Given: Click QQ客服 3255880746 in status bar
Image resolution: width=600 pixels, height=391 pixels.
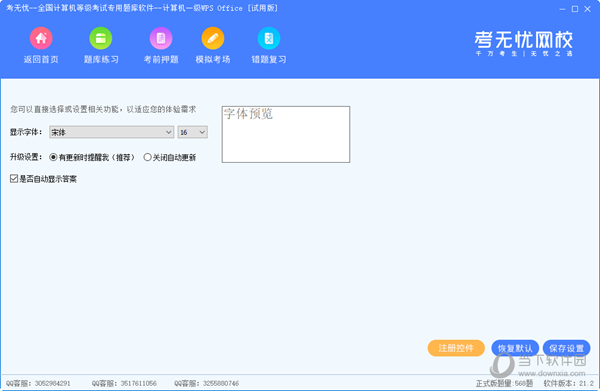Looking at the screenshot, I should [x=207, y=383].
